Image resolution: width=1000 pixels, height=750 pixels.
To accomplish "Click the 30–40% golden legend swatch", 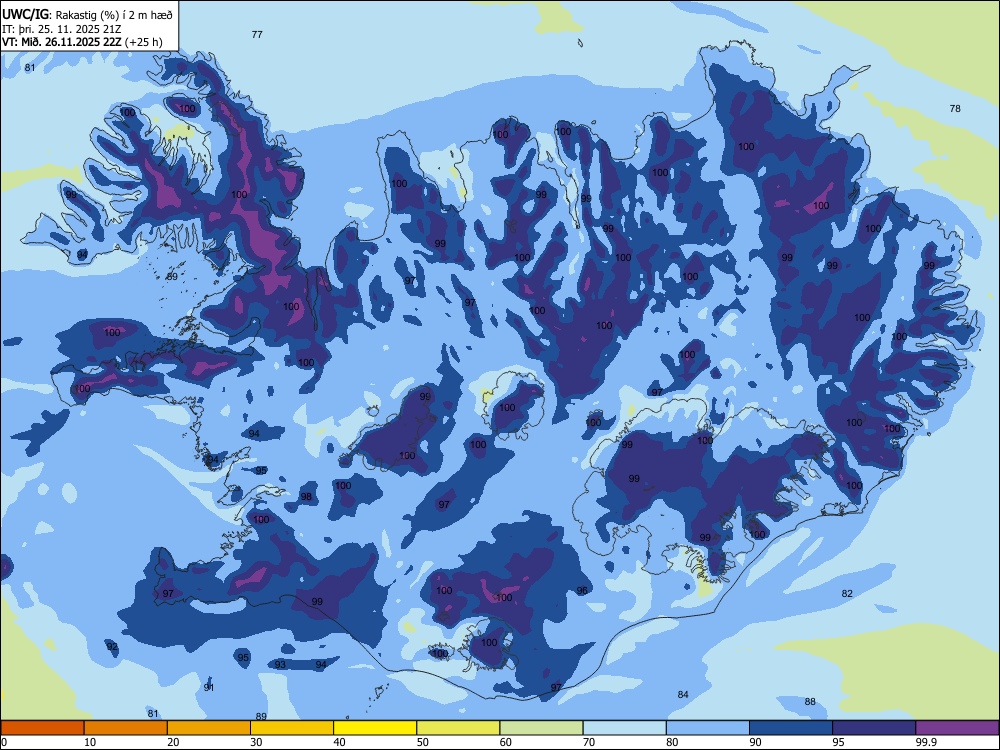I will coord(292,728).
